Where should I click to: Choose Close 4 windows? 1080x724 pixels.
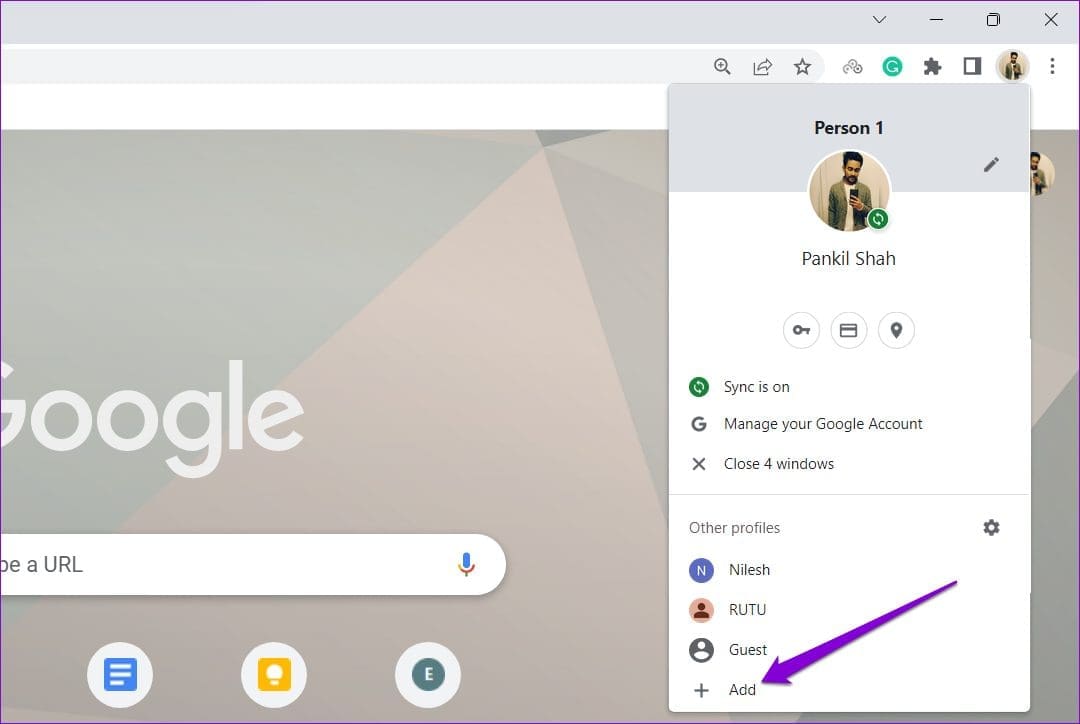pyautogui.click(x=779, y=463)
